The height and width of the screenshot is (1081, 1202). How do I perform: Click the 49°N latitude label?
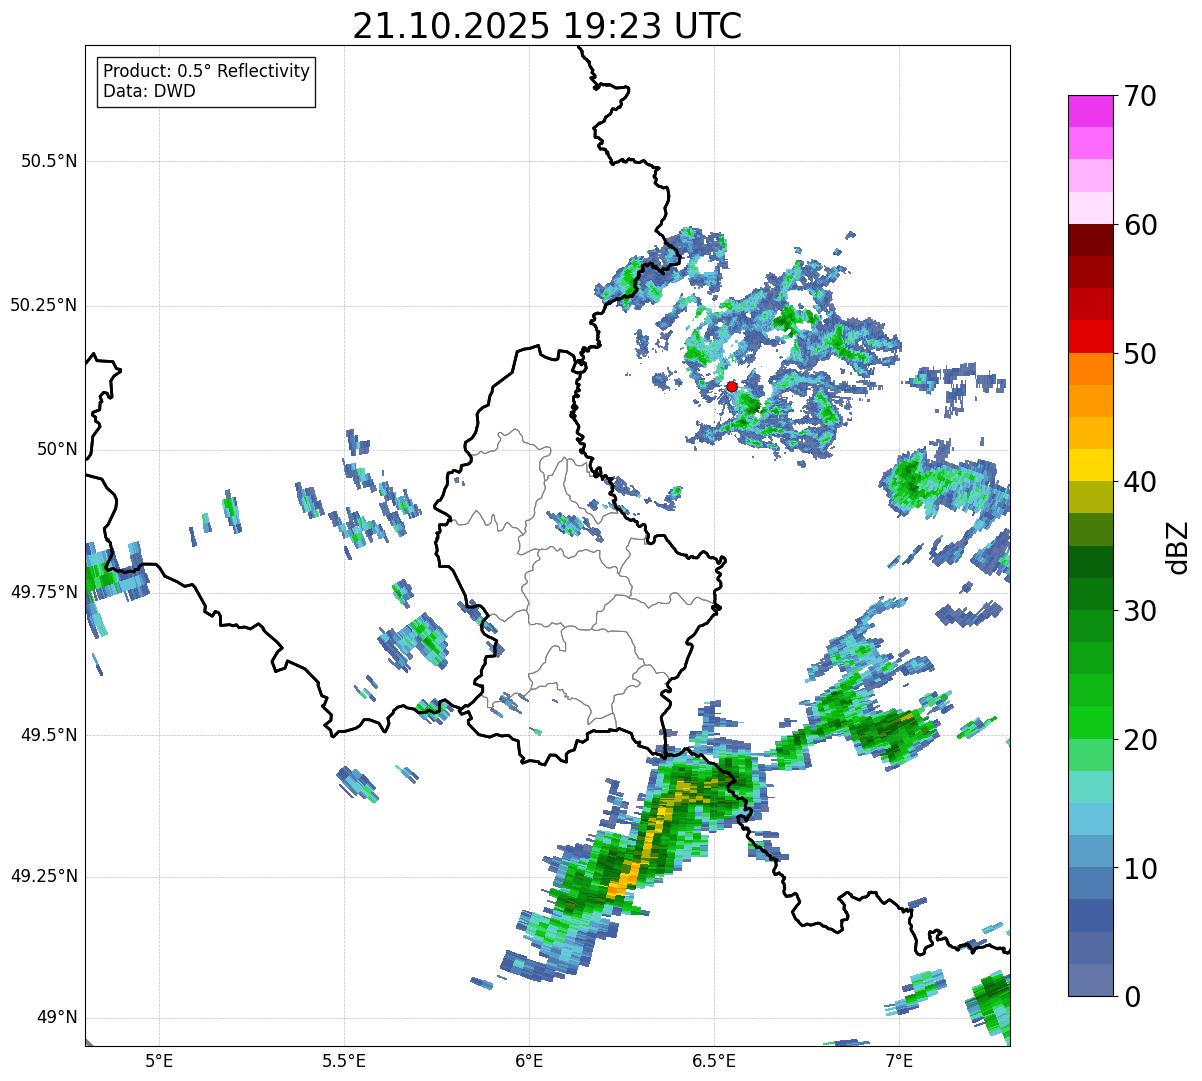pos(57,1018)
